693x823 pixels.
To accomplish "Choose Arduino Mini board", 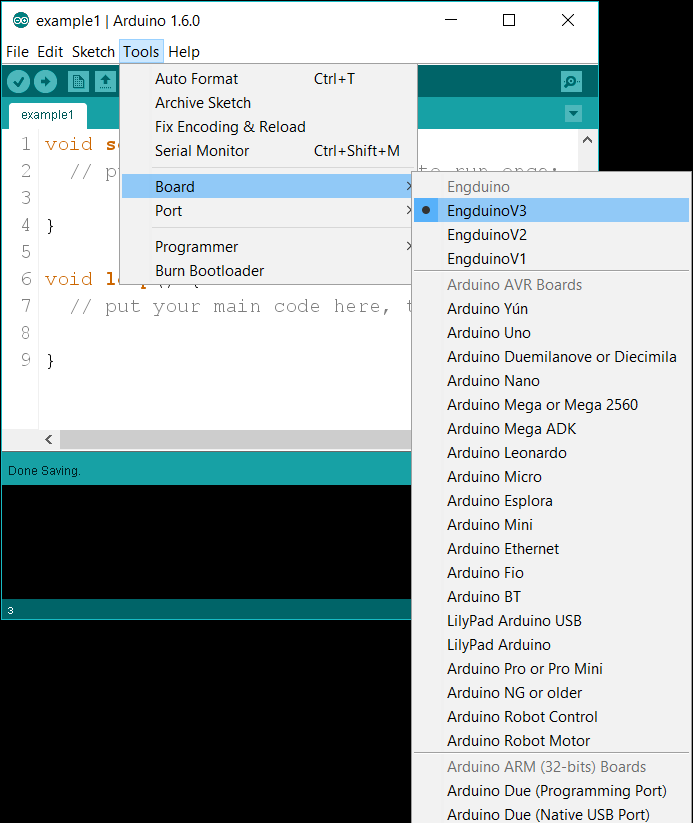I will pyautogui.click(x=551, y=525).
